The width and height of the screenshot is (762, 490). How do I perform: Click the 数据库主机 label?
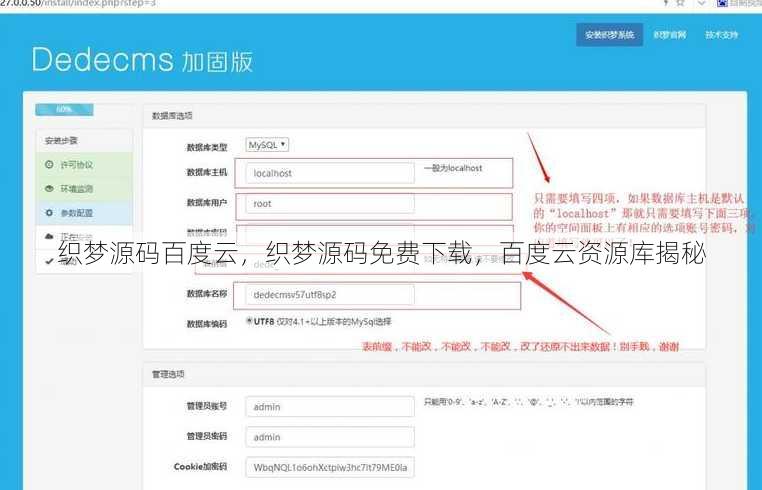tap(207, 172)
